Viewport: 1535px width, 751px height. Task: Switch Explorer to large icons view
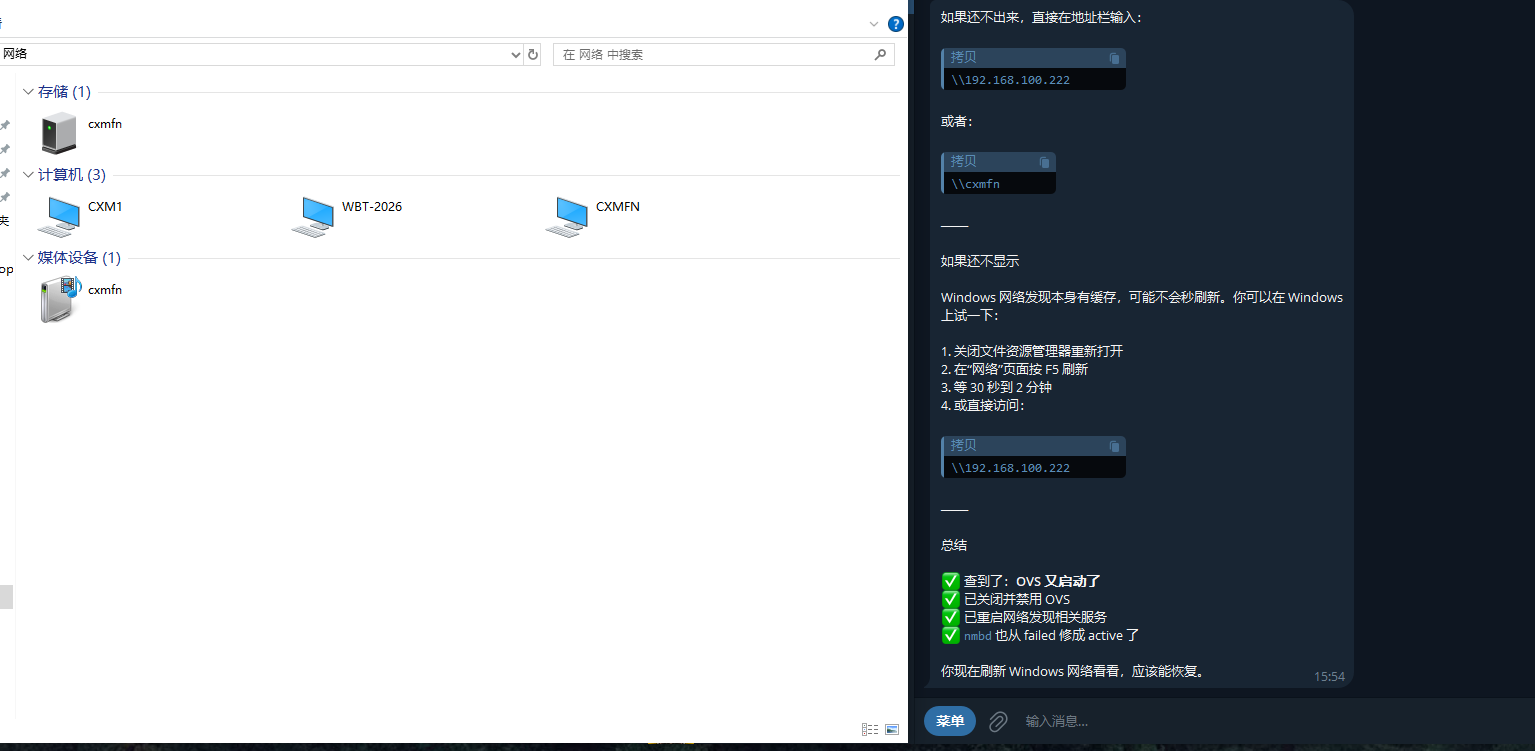click(x=892, y=730)
